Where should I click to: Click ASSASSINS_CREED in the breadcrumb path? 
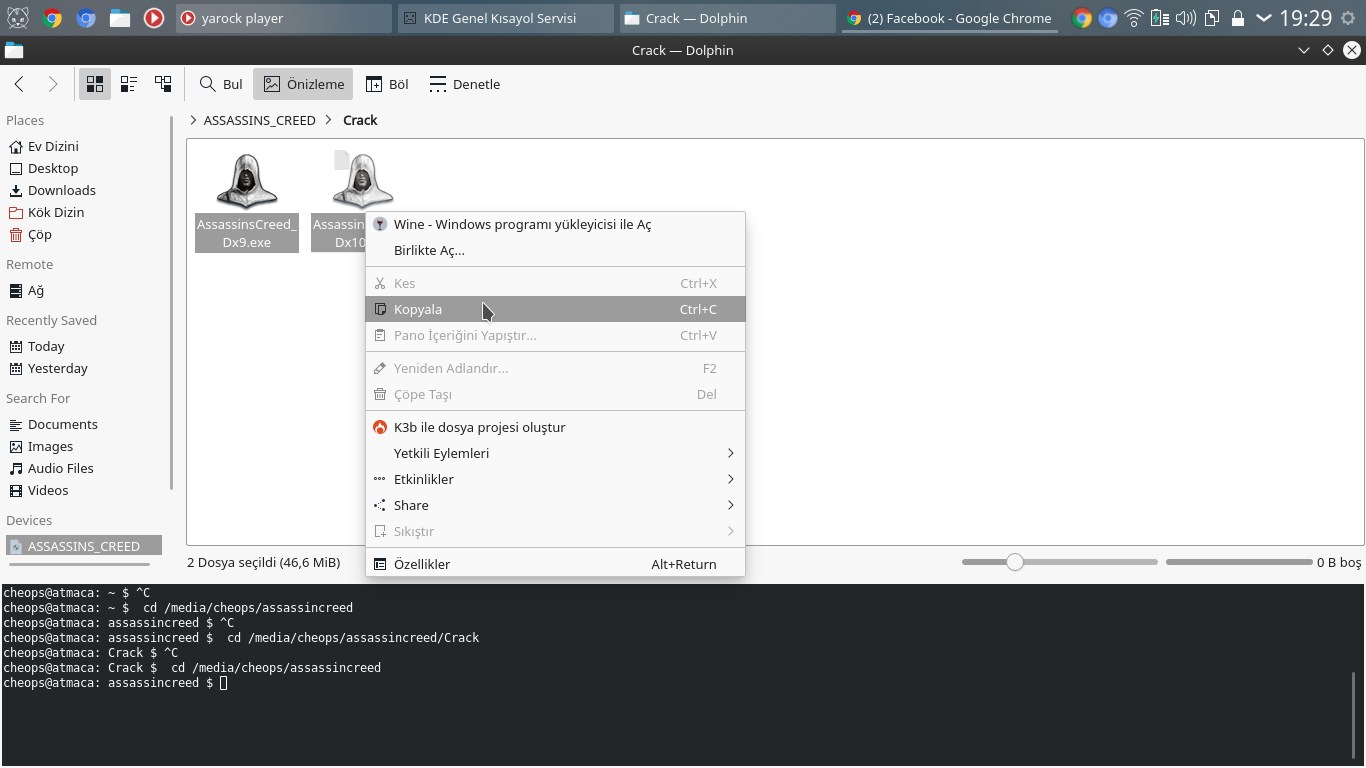(259, 120)
